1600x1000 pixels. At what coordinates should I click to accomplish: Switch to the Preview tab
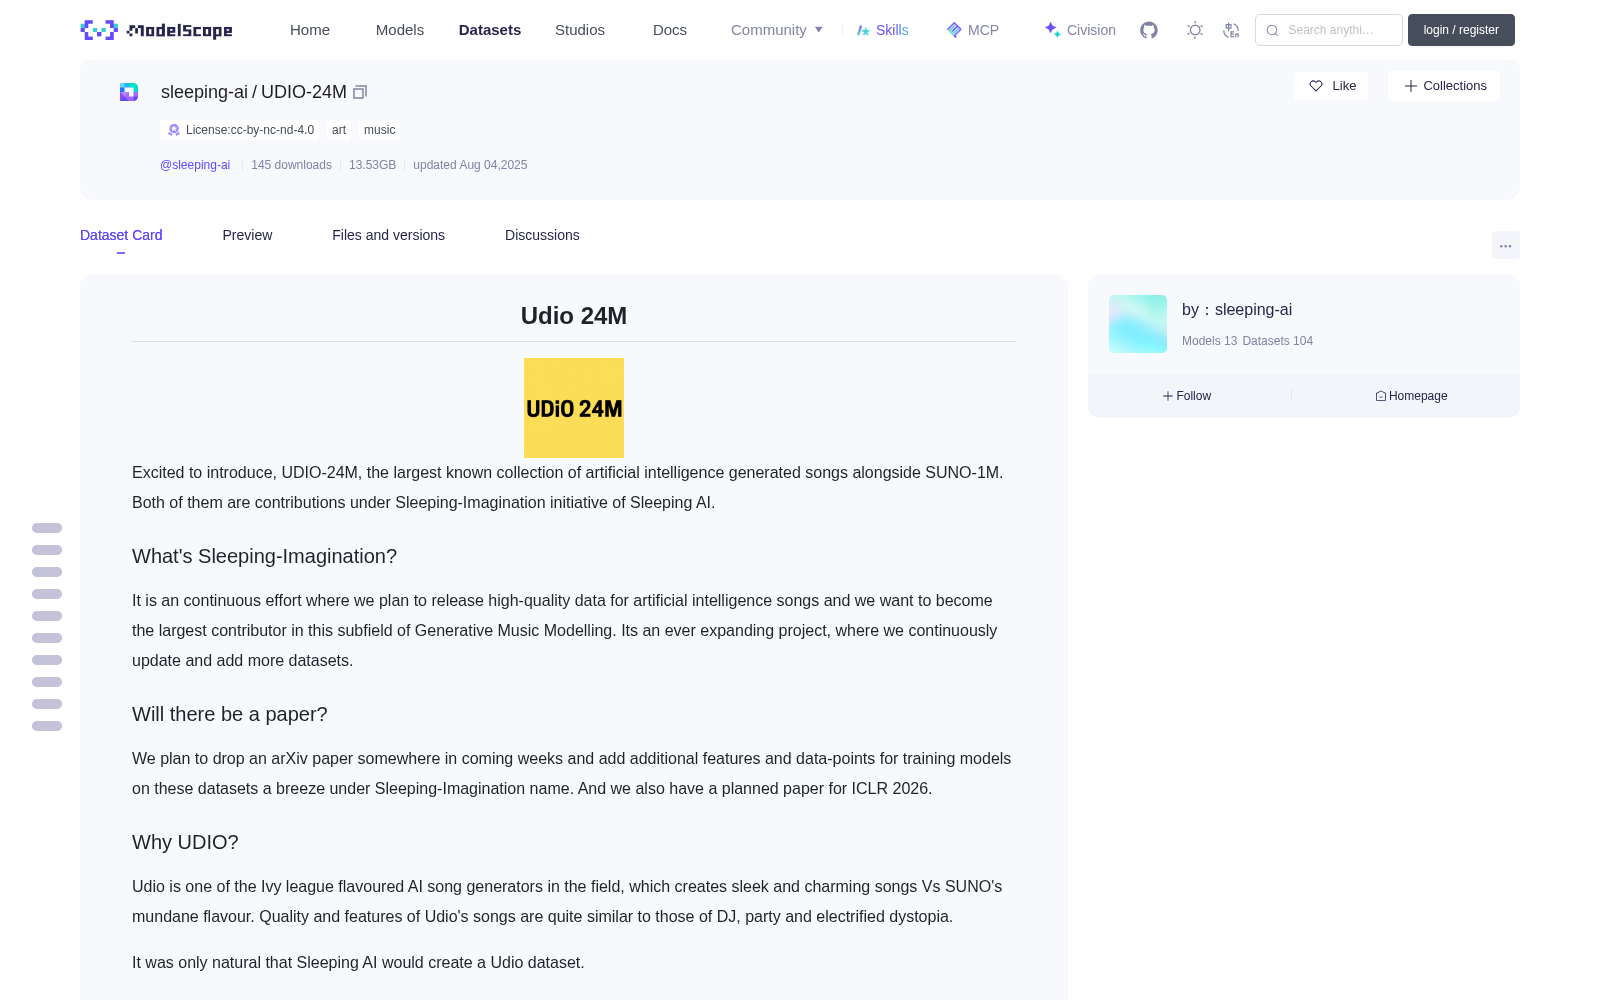pos(247,235)
